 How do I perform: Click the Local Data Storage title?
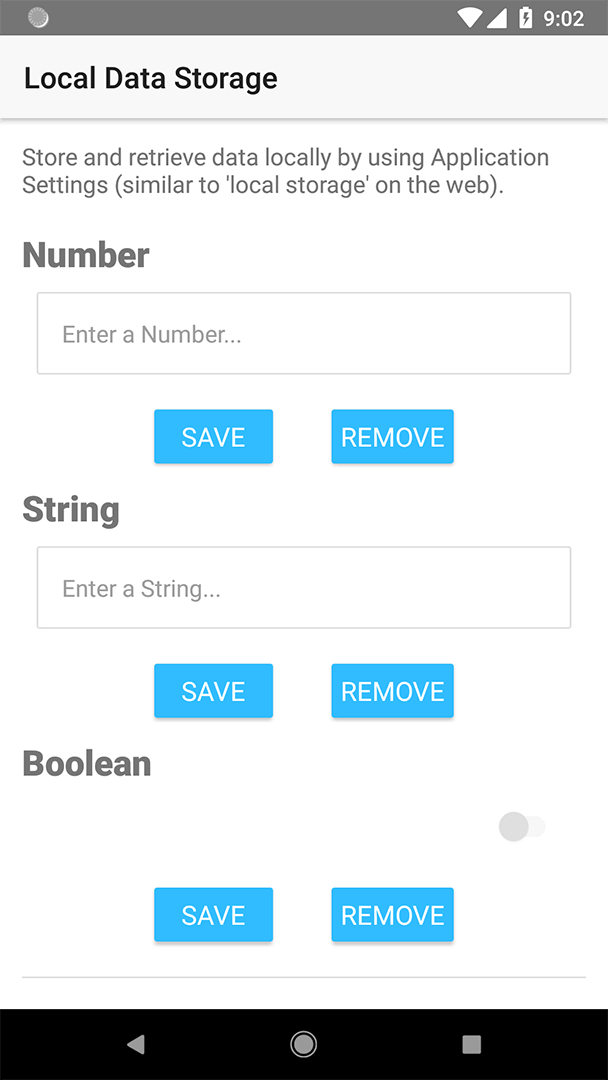pos(150,77)
